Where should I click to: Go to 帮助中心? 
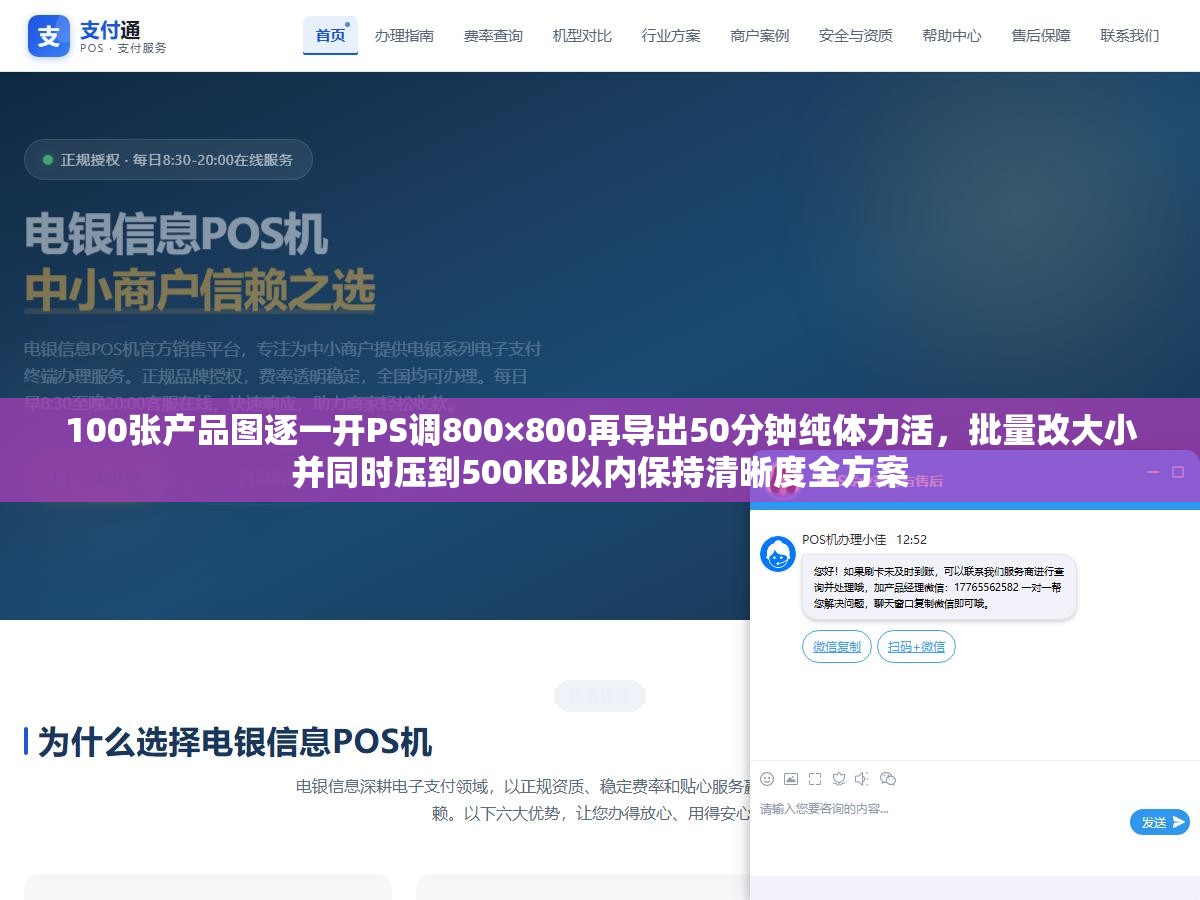coord(952,35)
